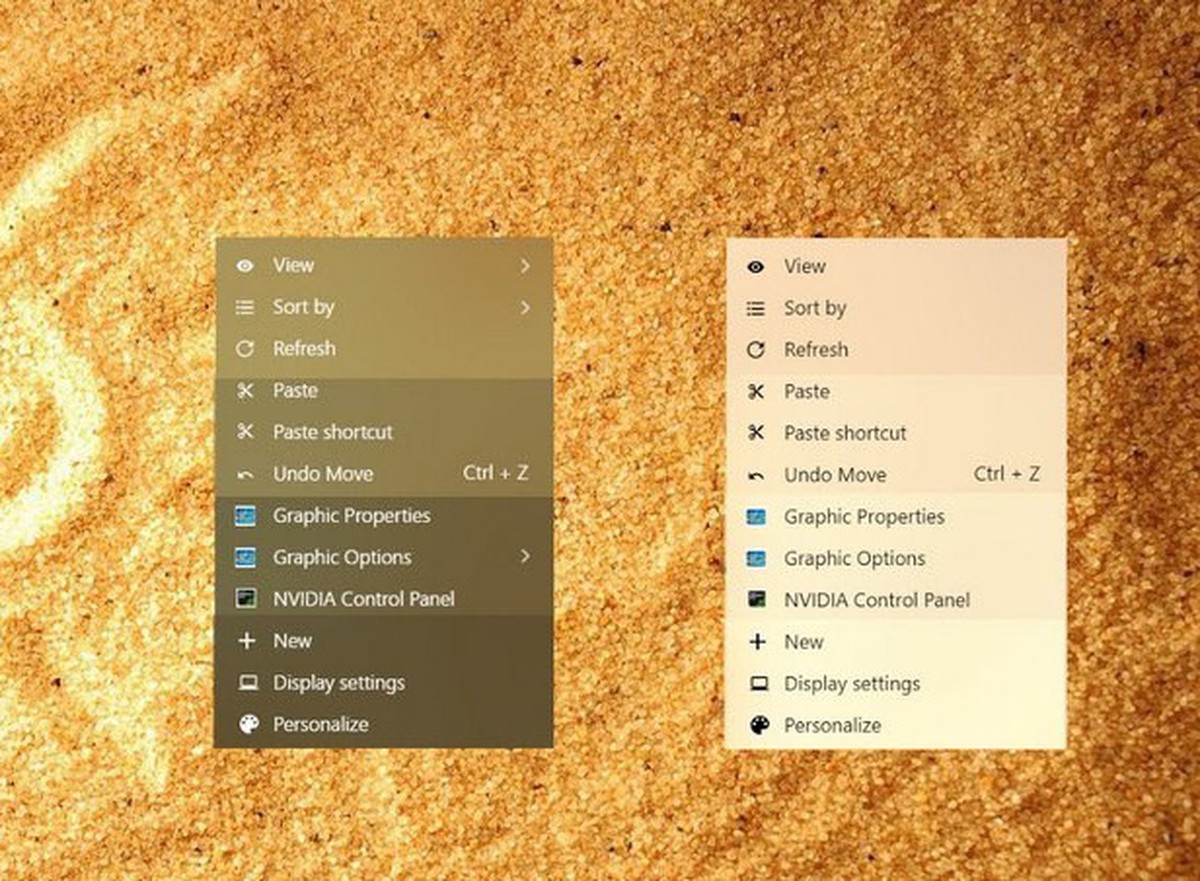Click the undo arrow icon in light menu
Viewport: 1200px width, 881px height.
click(756, 476)
